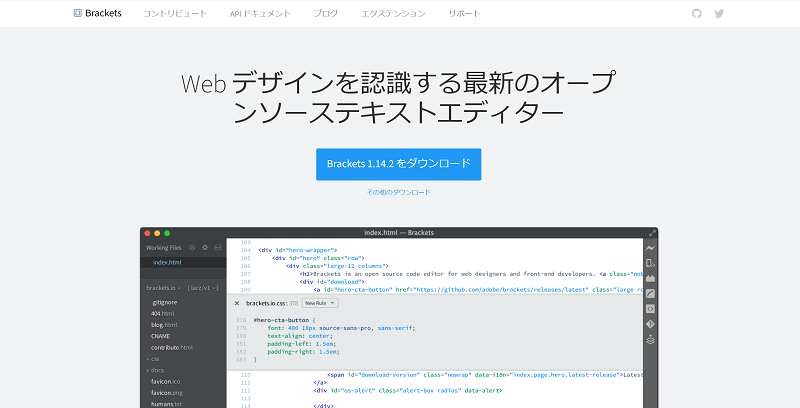The width and height of the screenshot is (800, 408).
Task: Click the code brackets toolbar icon
Action: click(x=650, y=309)
